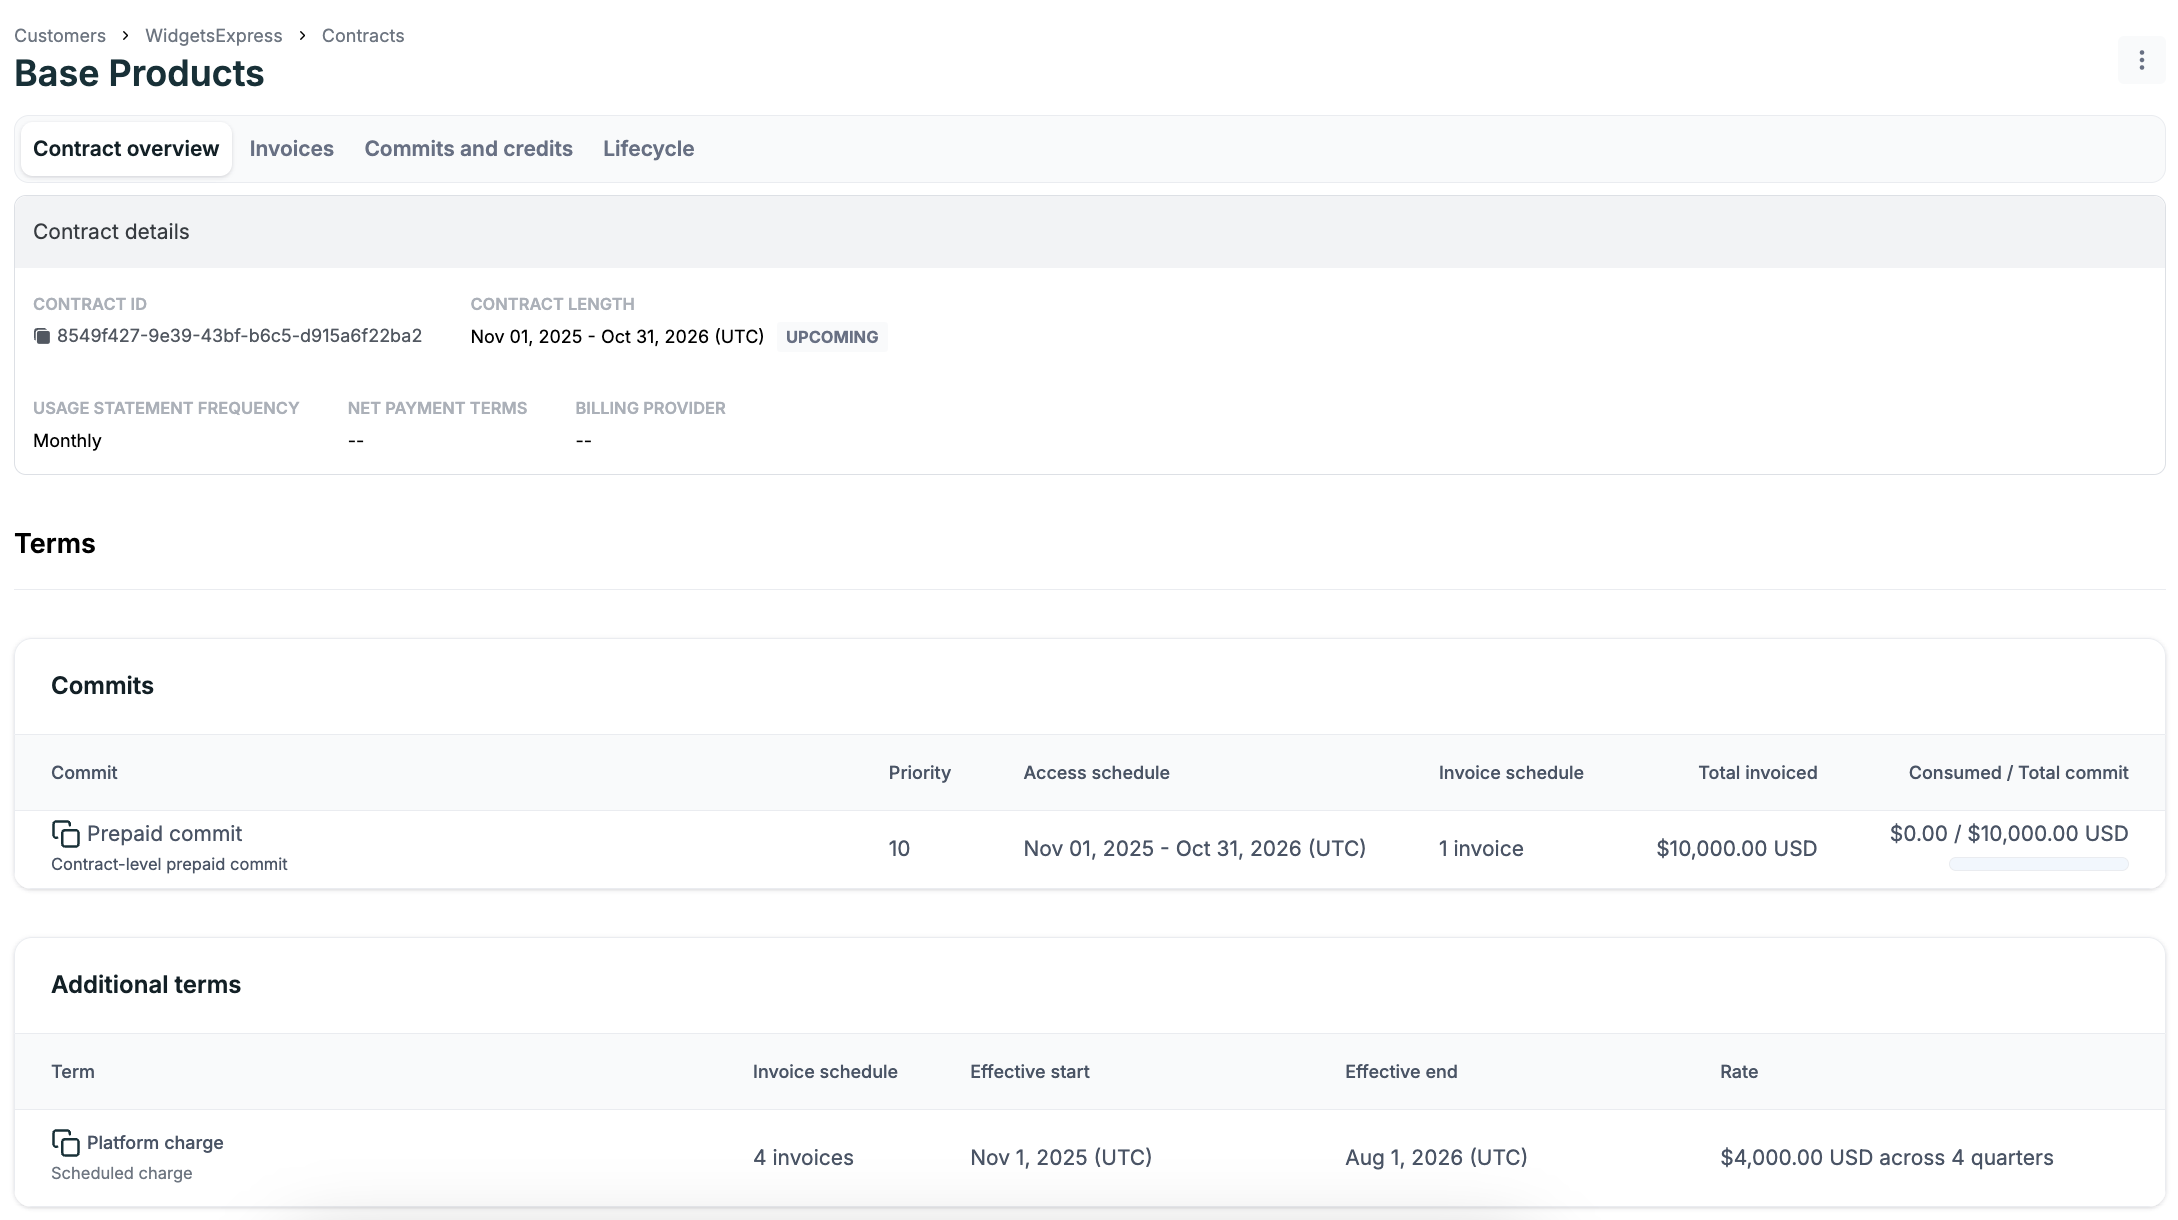Click copy icon beside Platform charge
Image resolution: width=2178 pixels, height=1220 pixels.
[x=65, y=1142]
